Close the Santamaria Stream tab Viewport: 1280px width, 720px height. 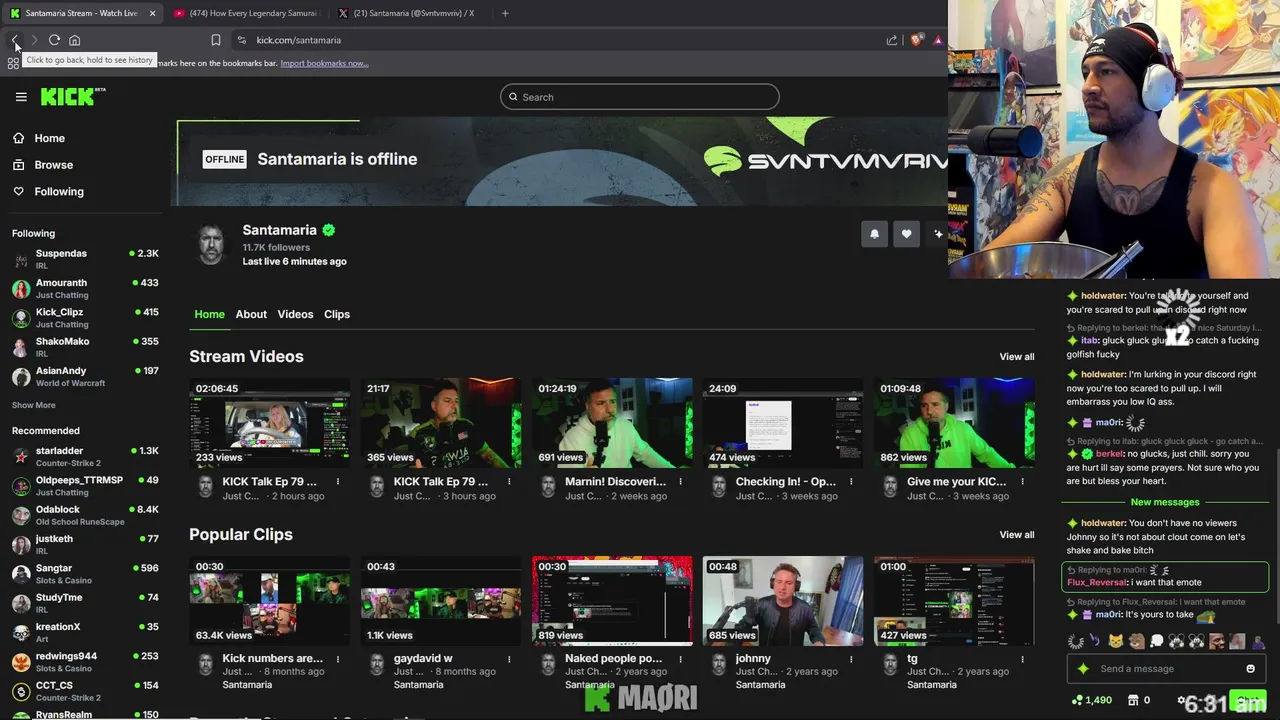152,13
